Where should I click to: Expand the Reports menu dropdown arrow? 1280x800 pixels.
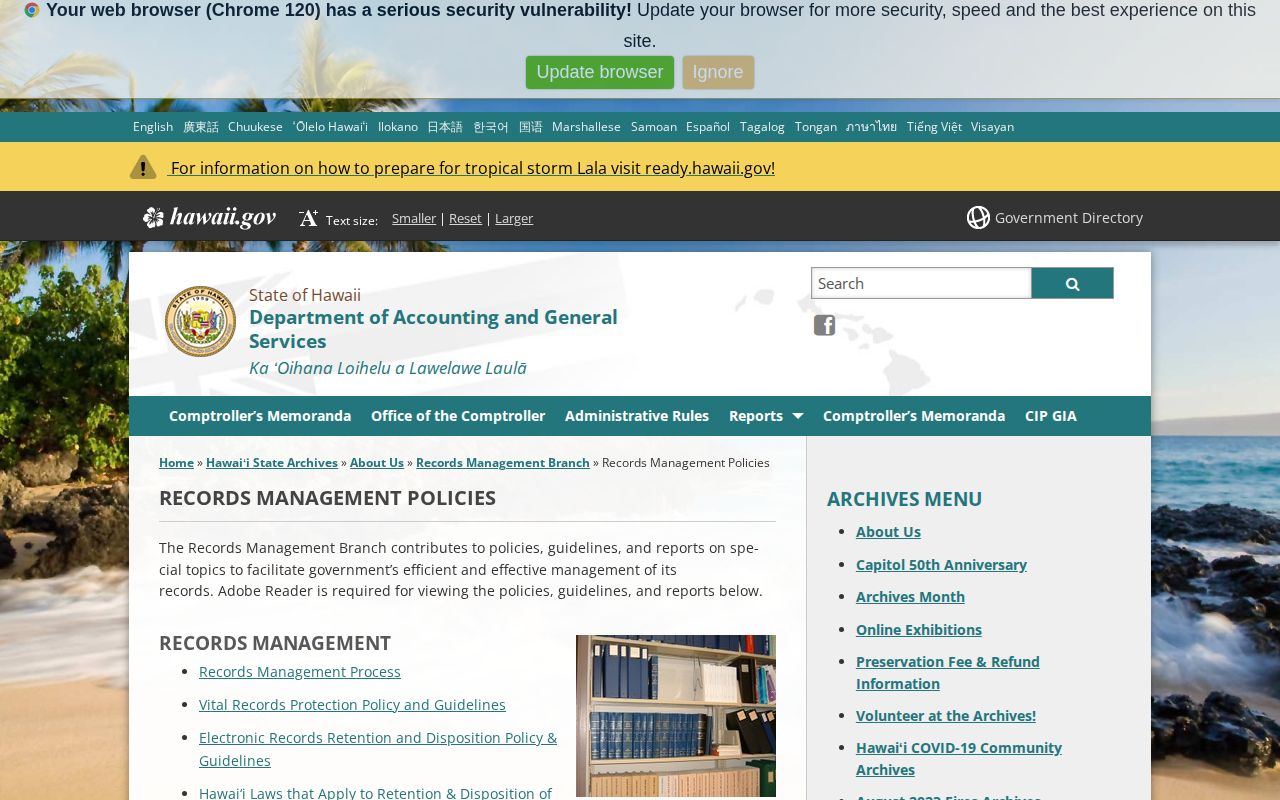(797, 416)
